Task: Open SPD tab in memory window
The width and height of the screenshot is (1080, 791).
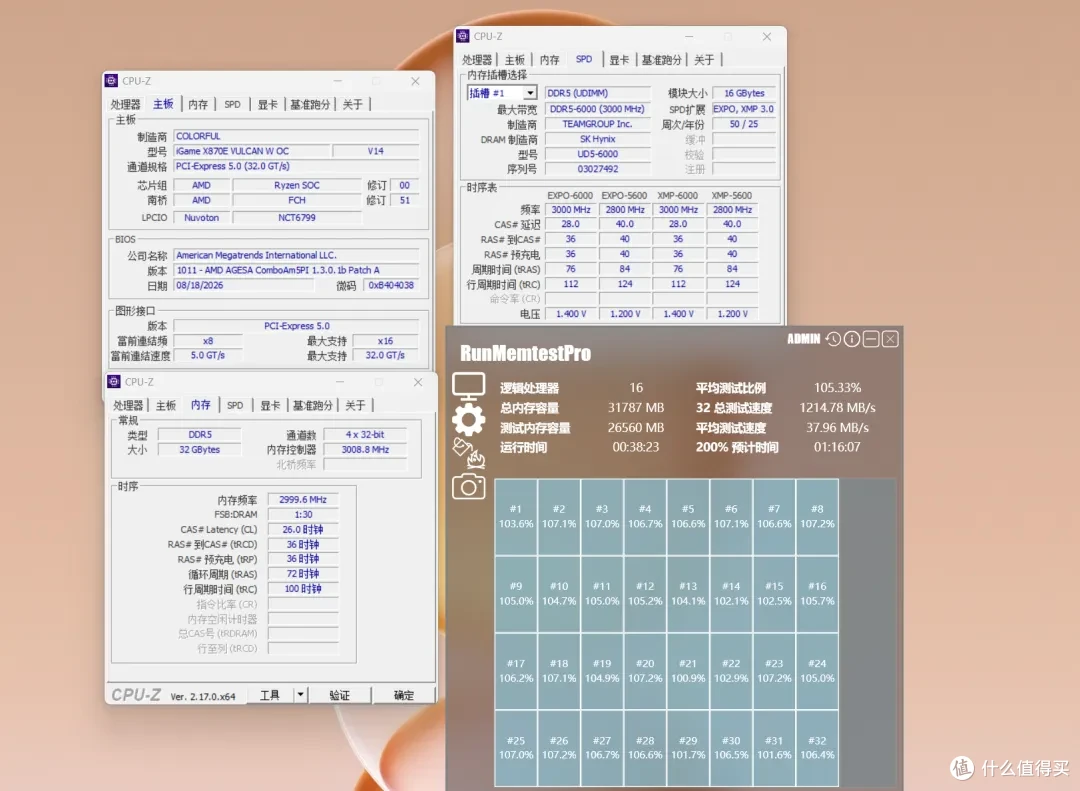Action: pyautogui.click(x=236, y=406)
